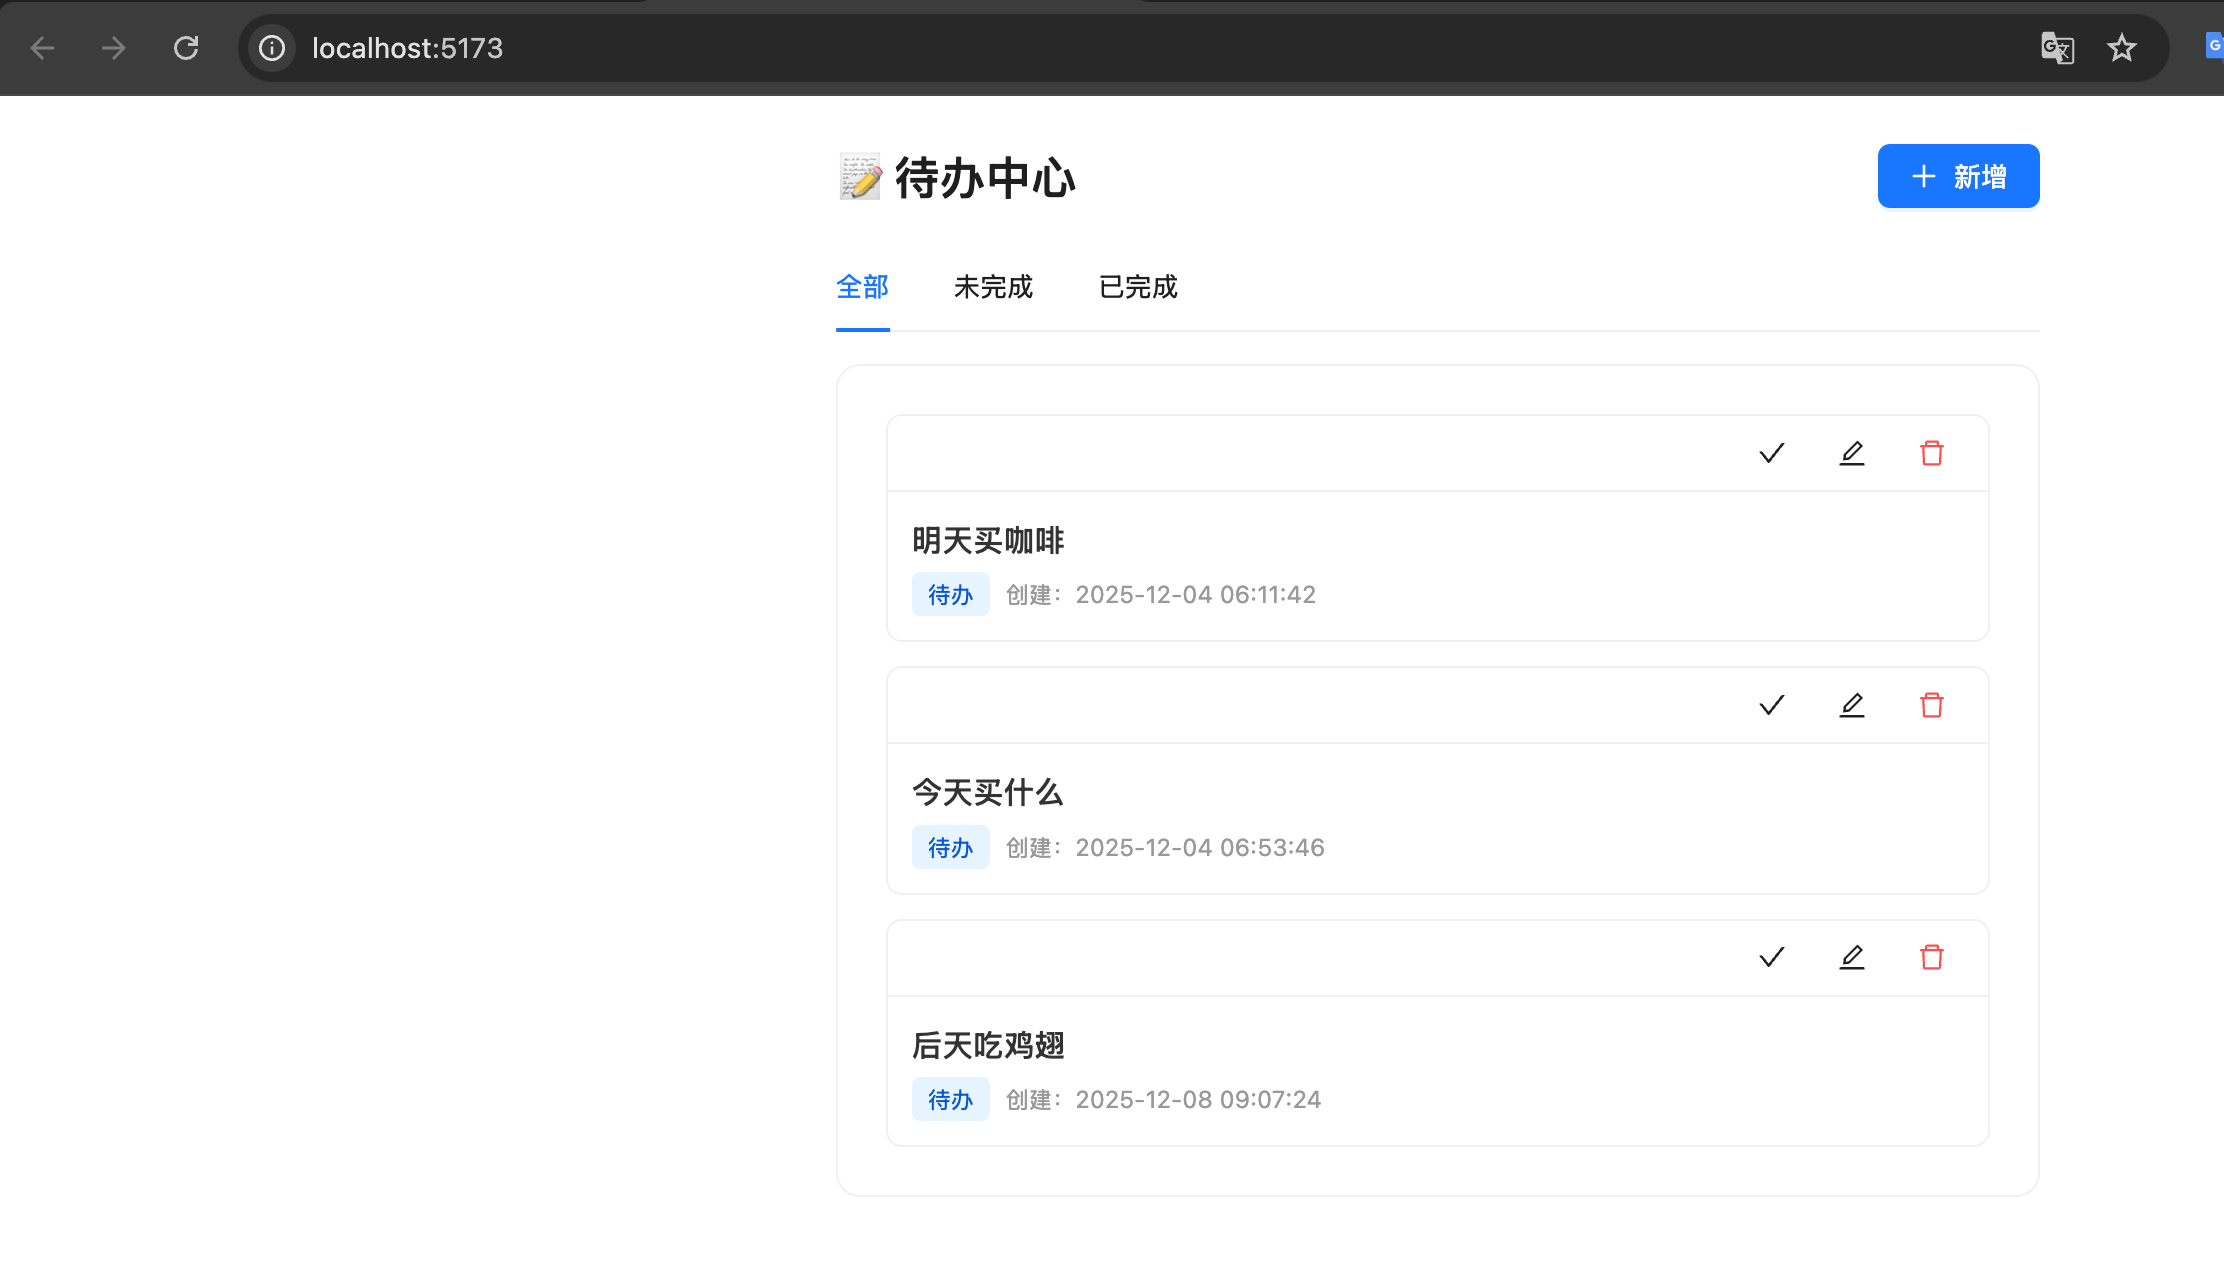This screenshot has width=2224, height=1276.
Task: Check off the '后天吃鸡翅' task
Action: pyautogui.click(x=1771, y=957)
